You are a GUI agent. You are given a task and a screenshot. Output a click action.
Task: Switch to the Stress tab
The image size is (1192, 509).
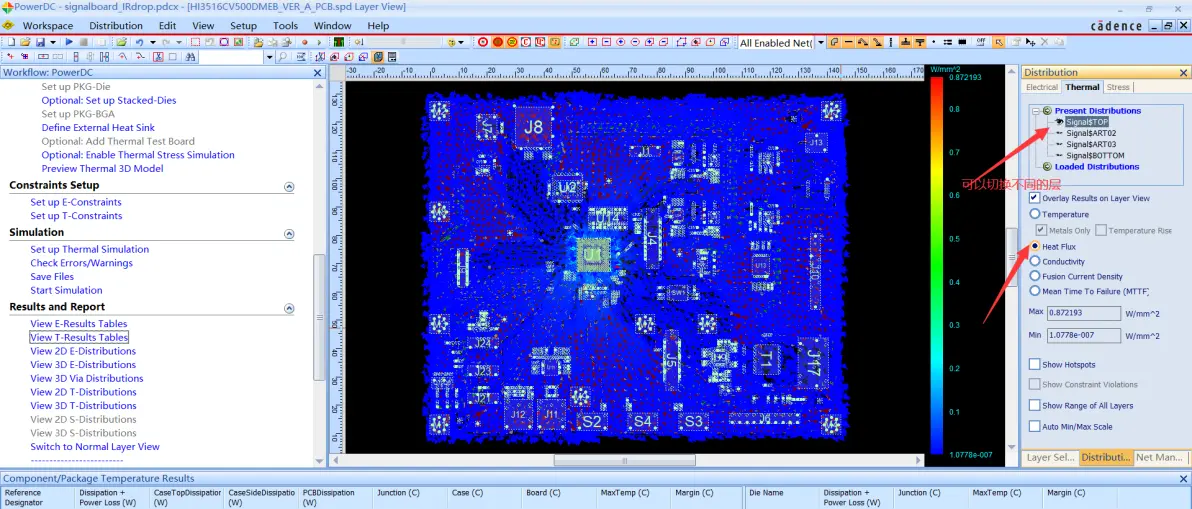click(1118, 87)
